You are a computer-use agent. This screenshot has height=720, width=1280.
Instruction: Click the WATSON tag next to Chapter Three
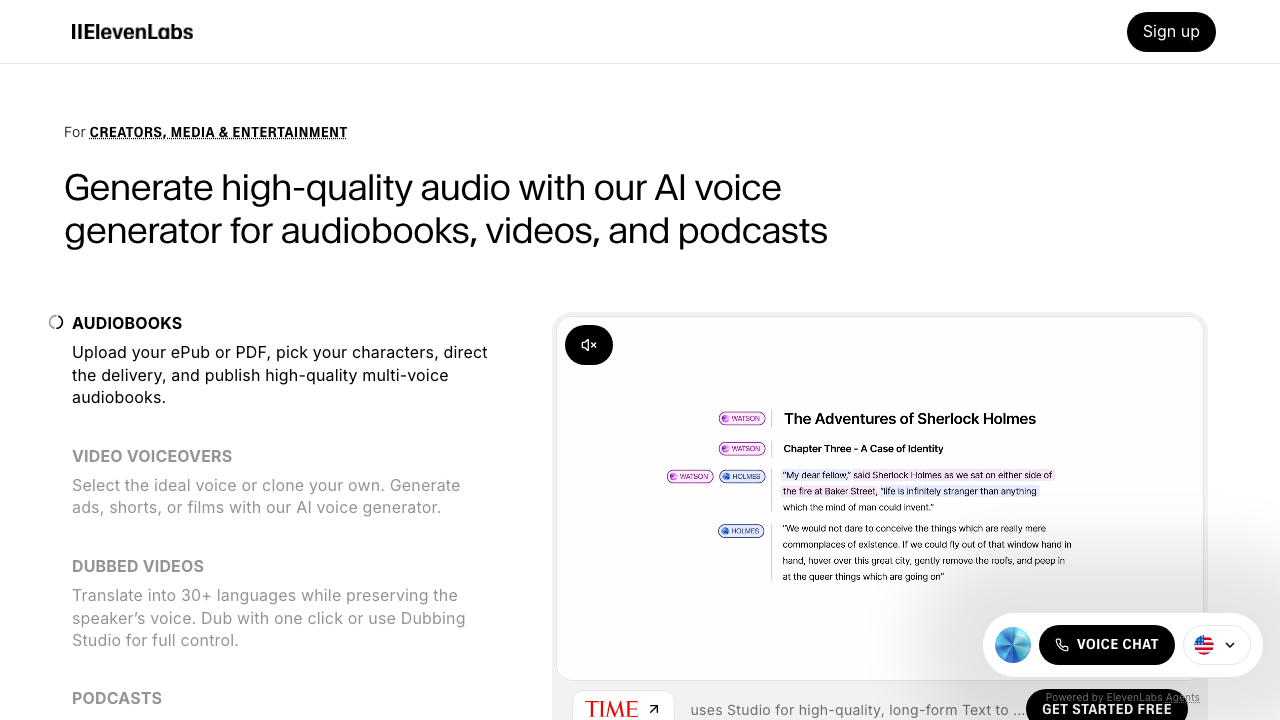click(x=742, y=449)
